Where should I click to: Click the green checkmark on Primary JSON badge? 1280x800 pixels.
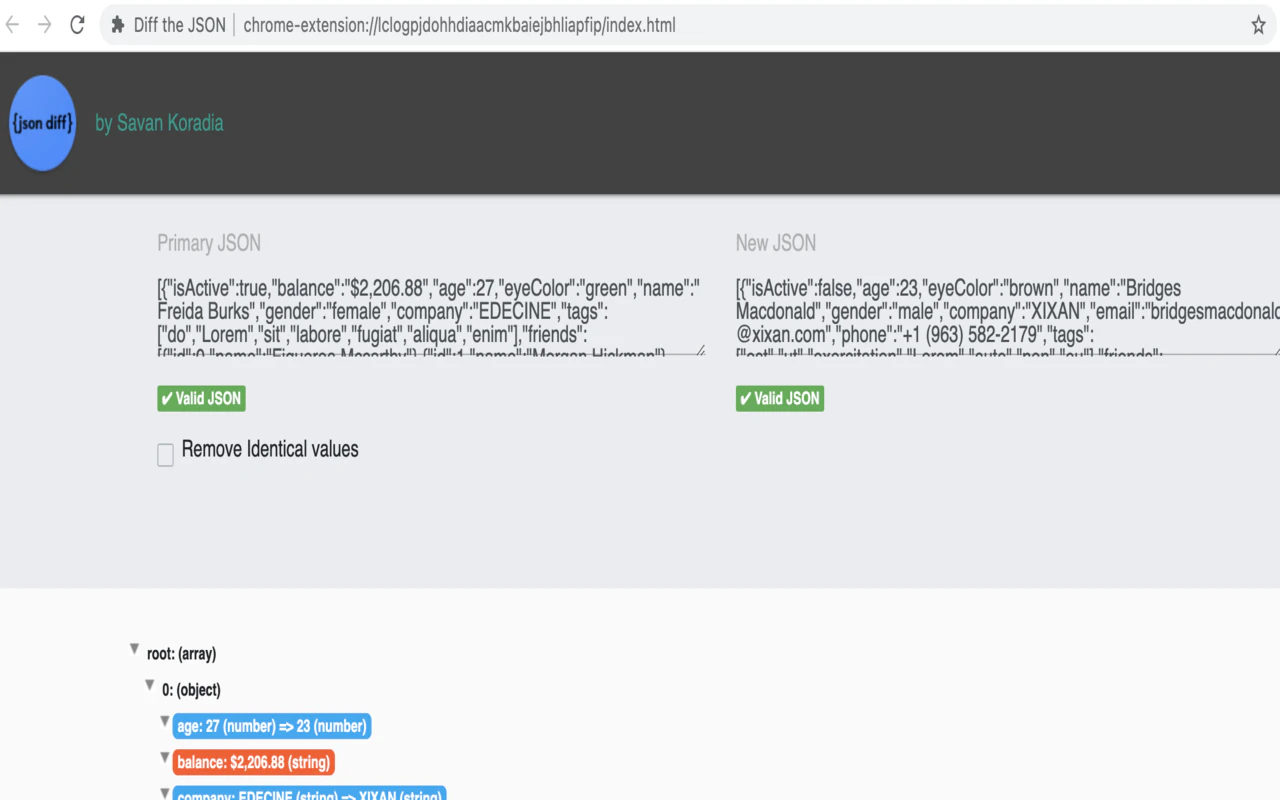pos(168,398)
